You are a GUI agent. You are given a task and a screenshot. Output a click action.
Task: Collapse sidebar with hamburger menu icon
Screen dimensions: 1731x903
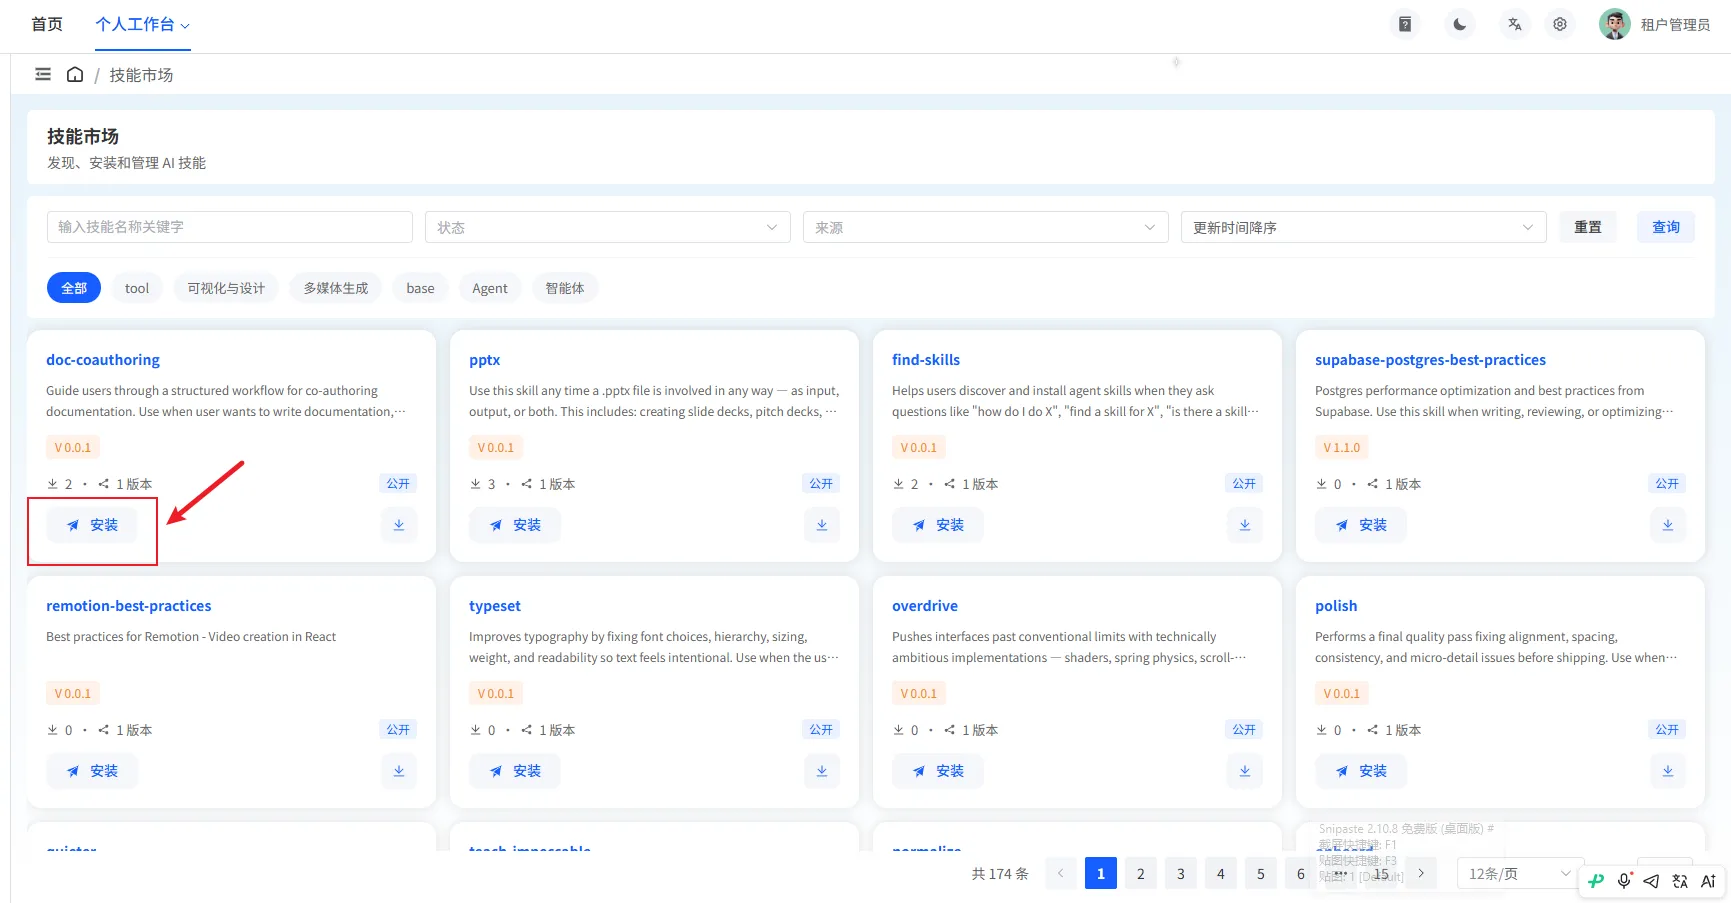coord(43,74)
